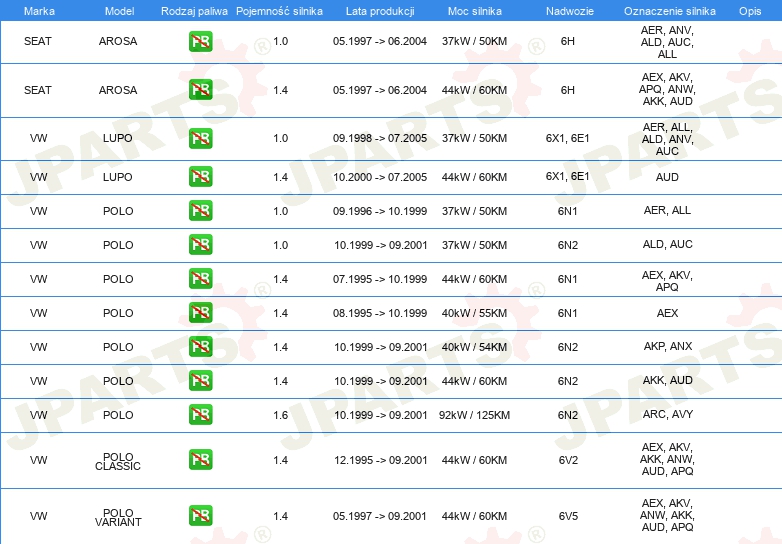
Task: Select petrol icon in POLO 40kW / 55KM row
Action: [x=200, y=313]
